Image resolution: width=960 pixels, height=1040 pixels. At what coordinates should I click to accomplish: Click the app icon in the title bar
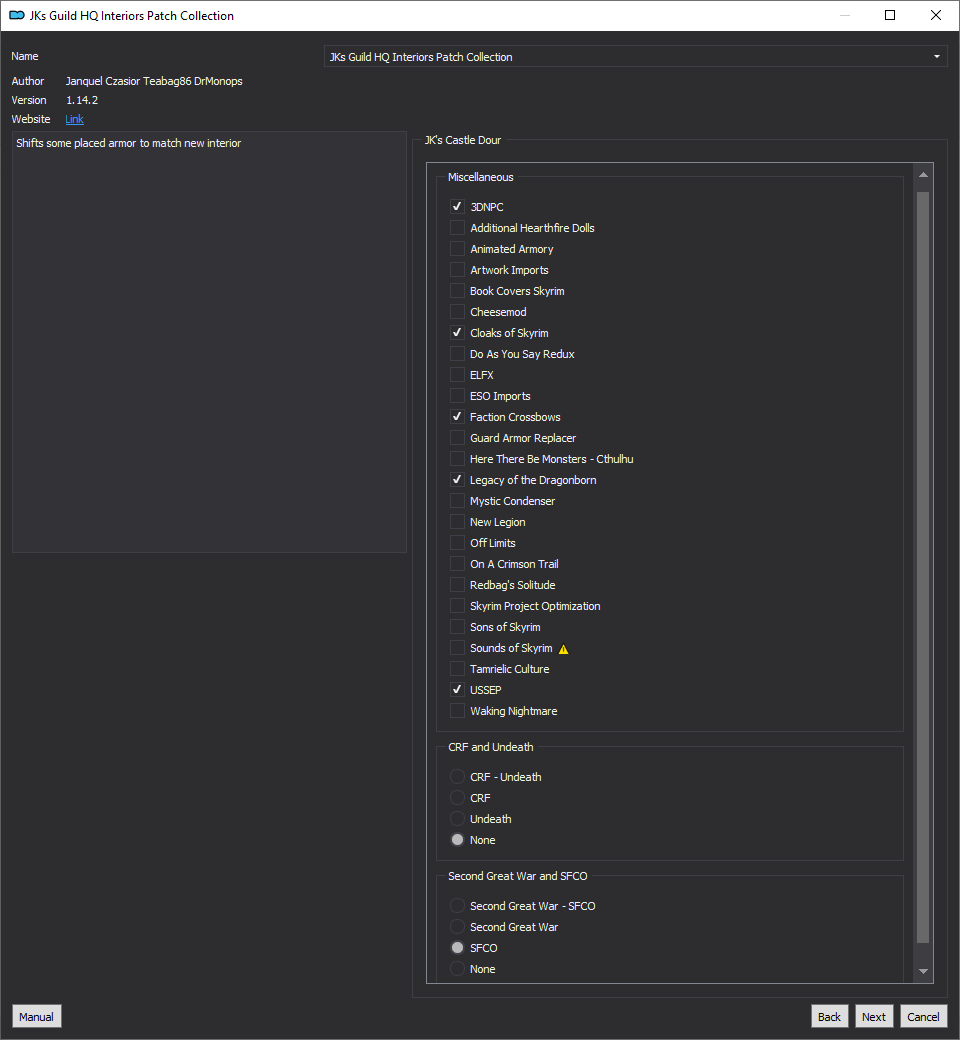17,15
